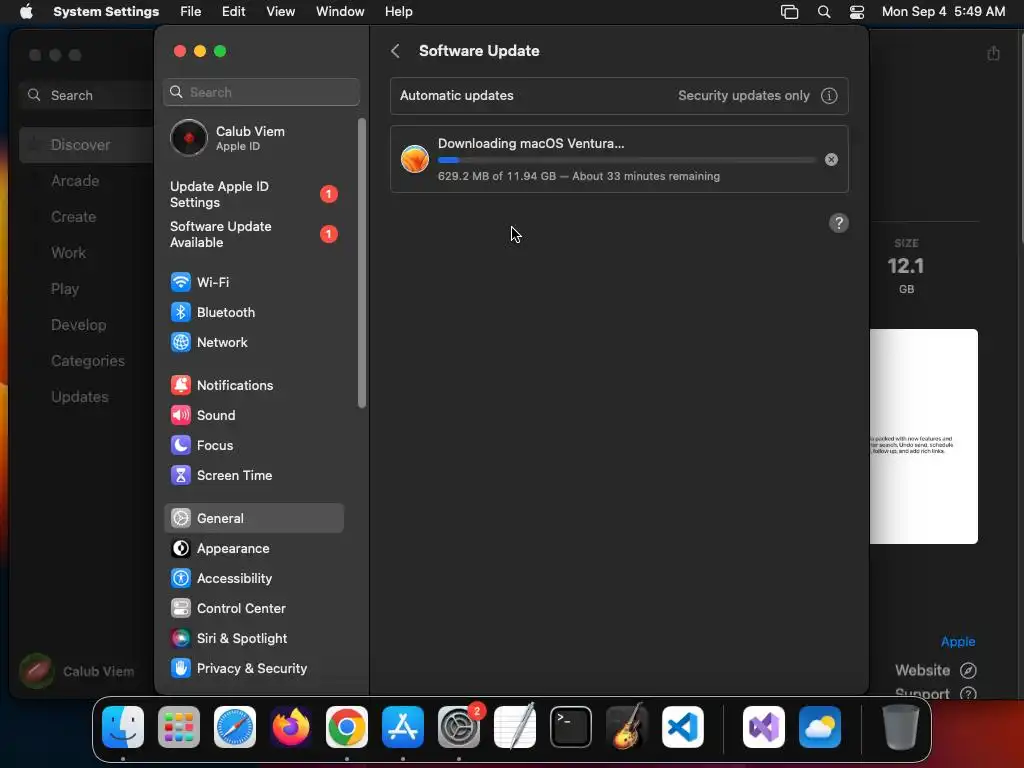
Task: Open Wi-Fi settings in the sidebar
Action: 253,282
